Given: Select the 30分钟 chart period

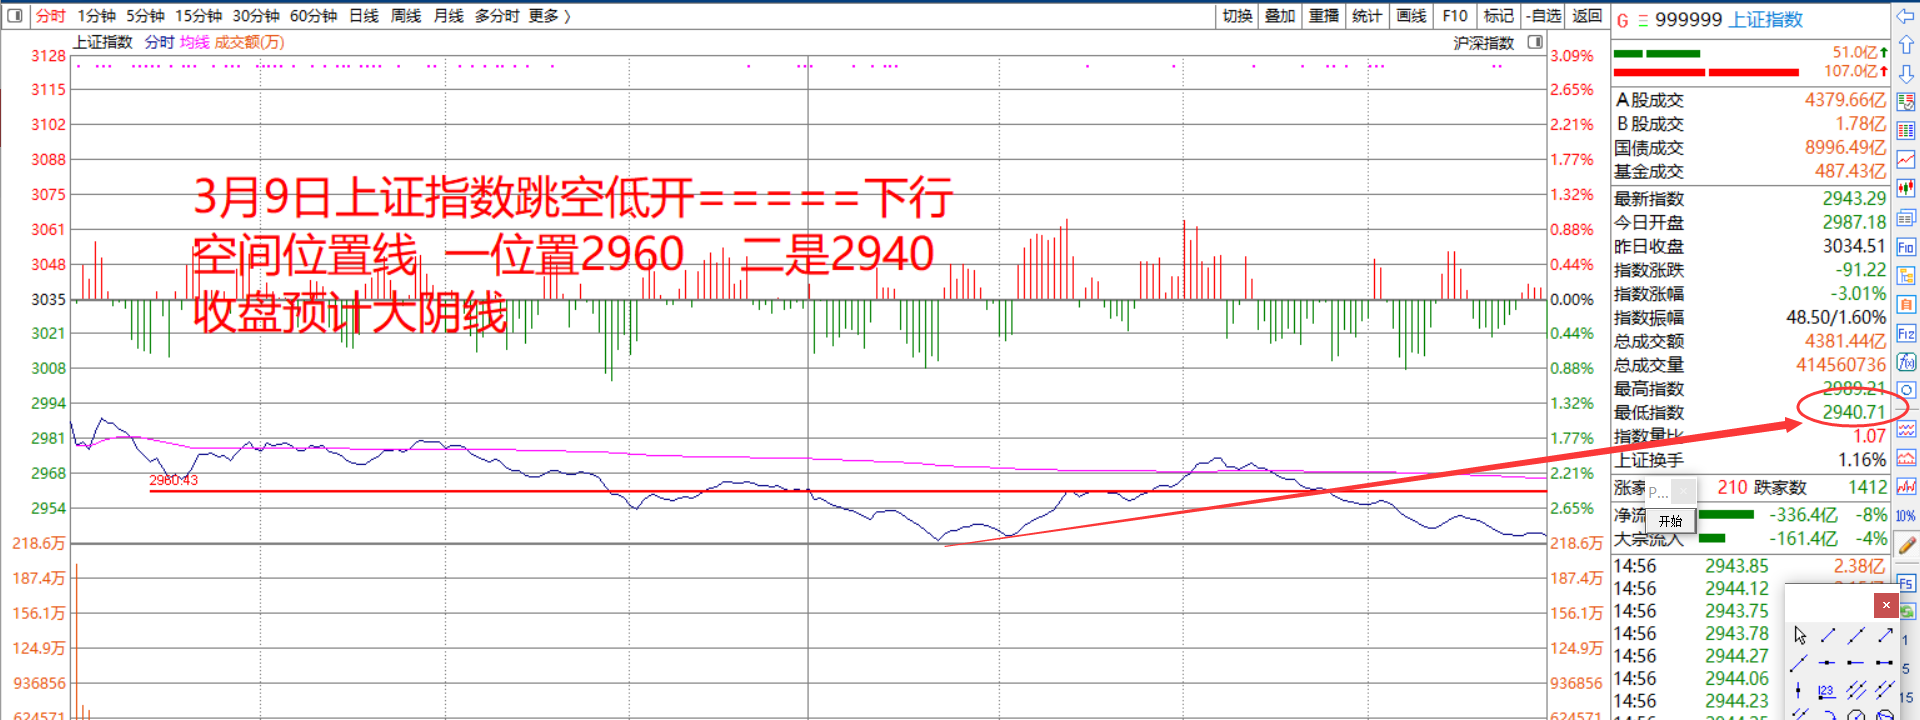Looking at the screenshot, I should (x=256, y=16).
